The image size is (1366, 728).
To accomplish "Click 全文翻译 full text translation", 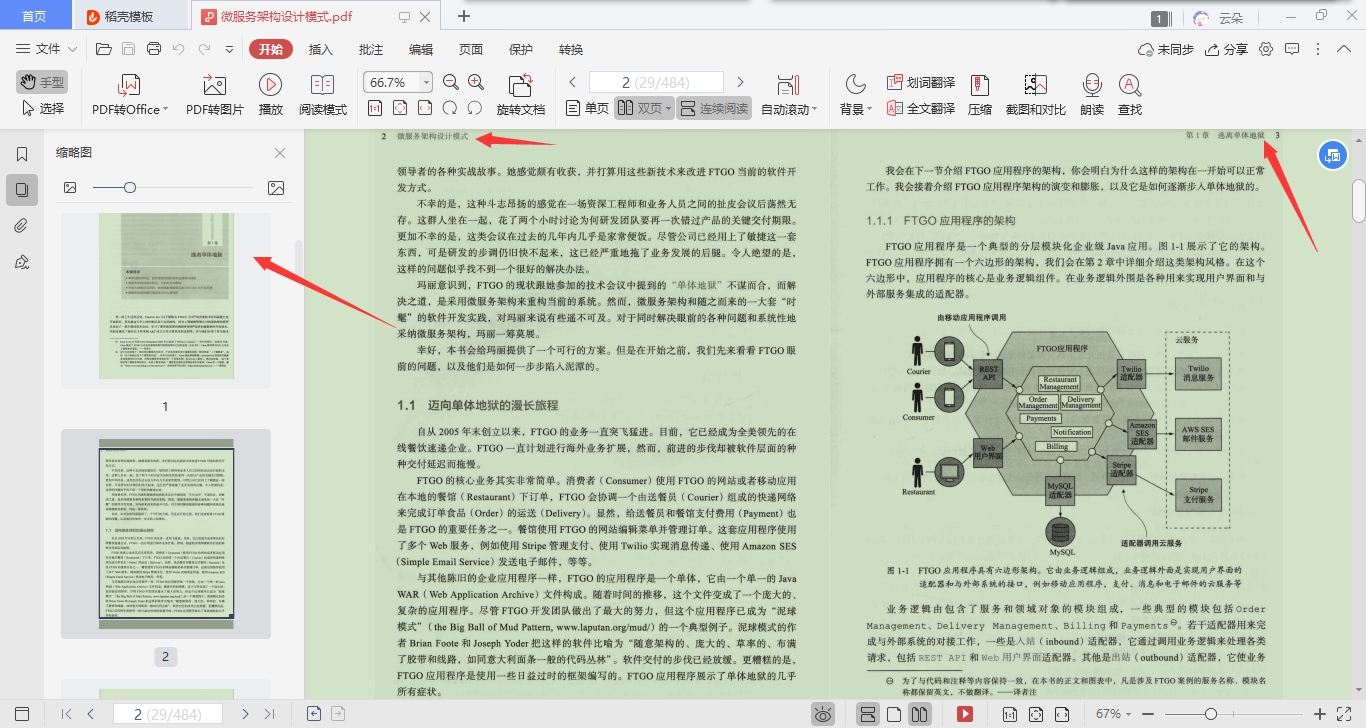I will (921, 108).
